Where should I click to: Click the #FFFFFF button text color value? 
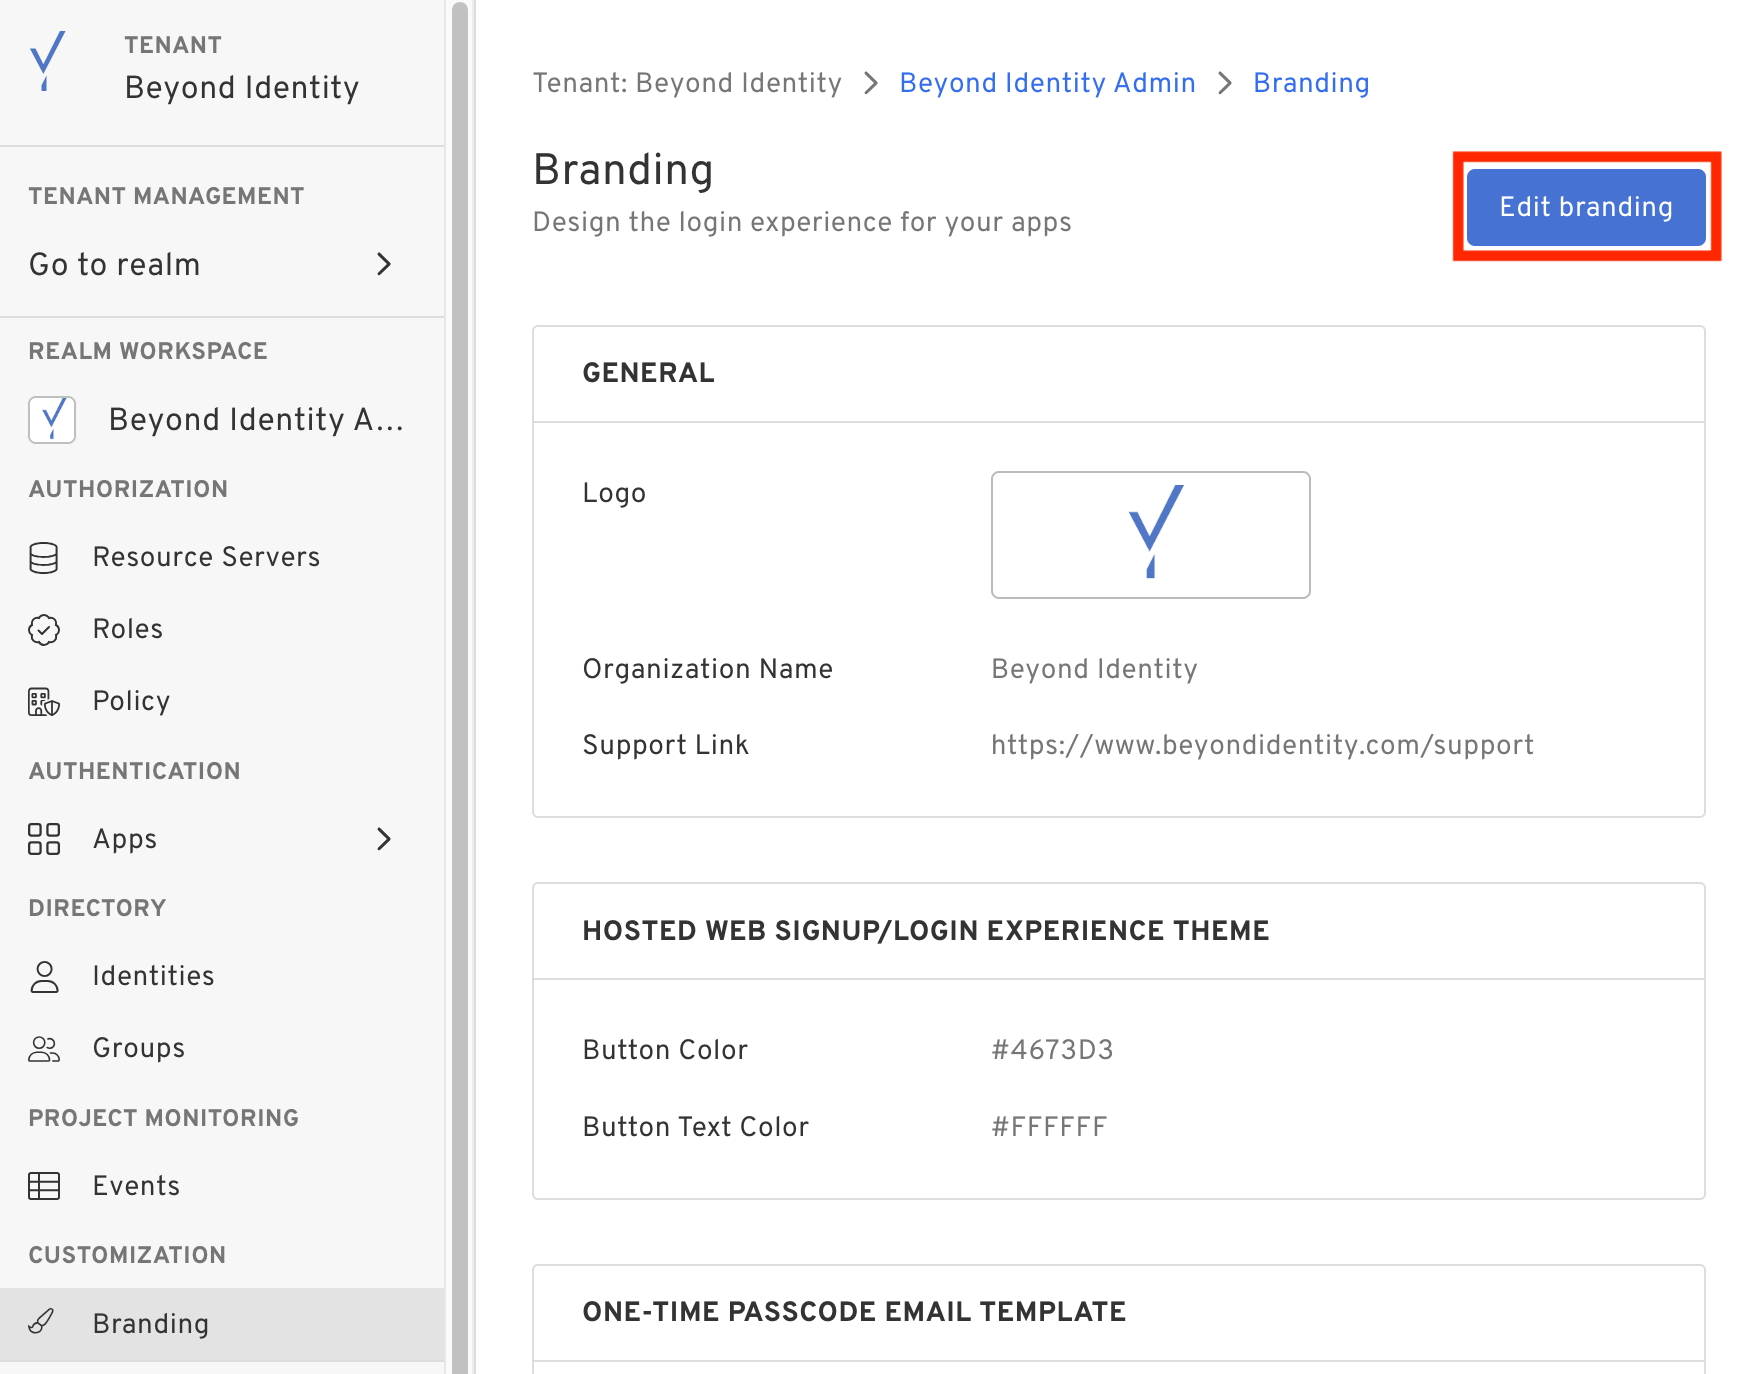coord(1049,1127)
